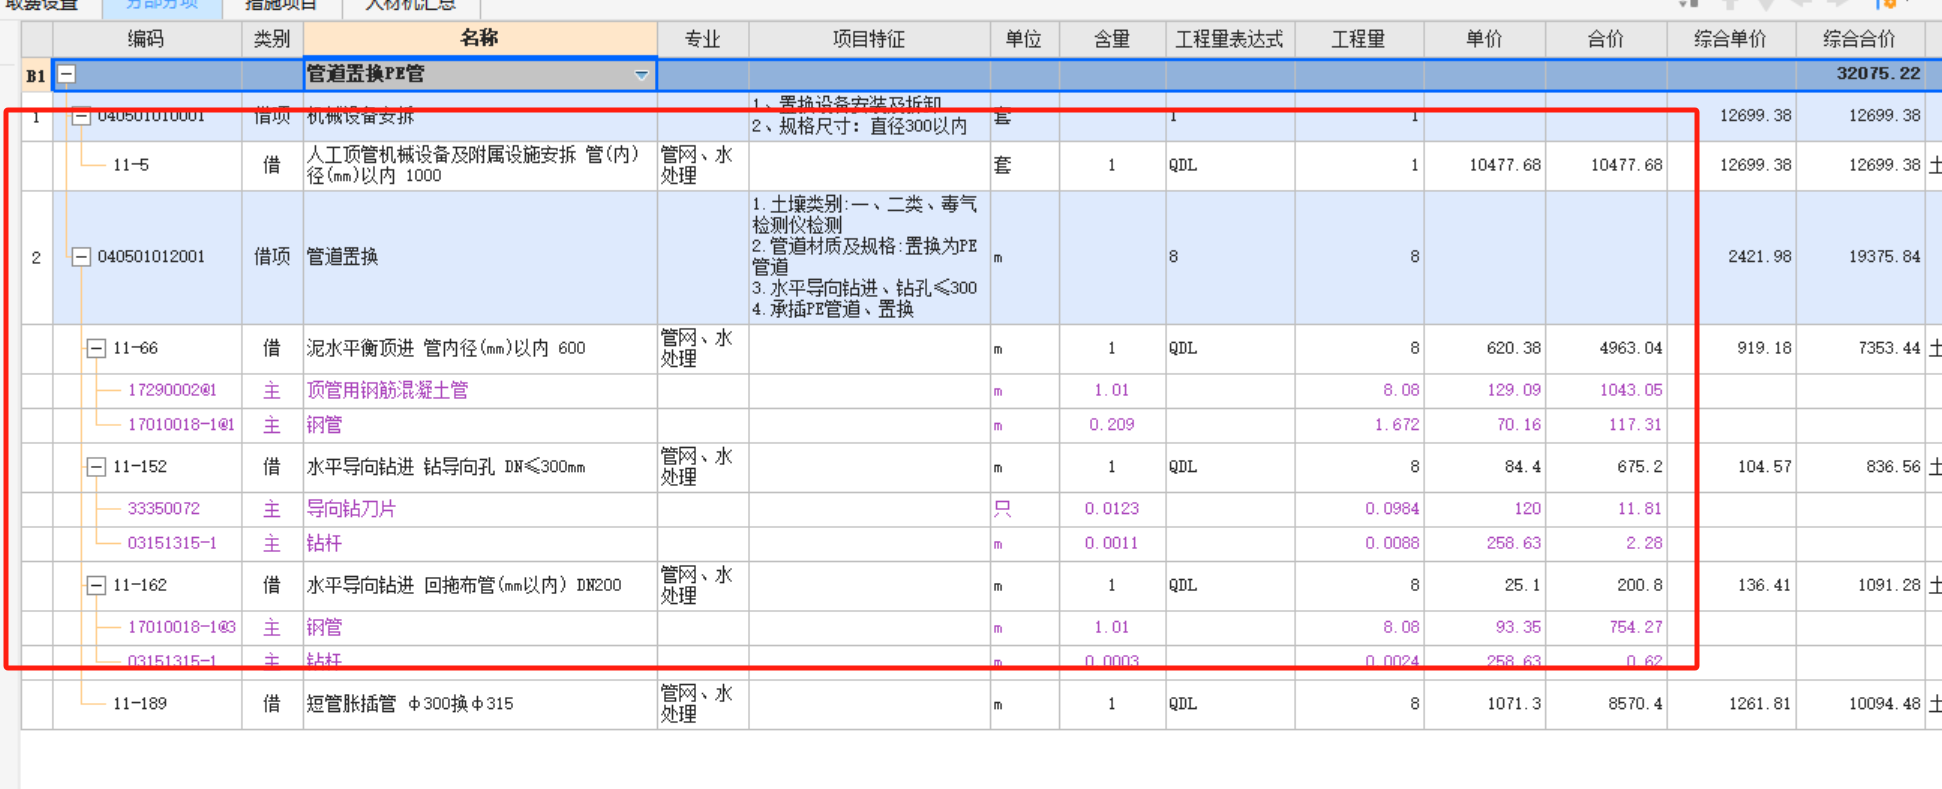Click the 编码 column header
1942x789 pixels.
(146, 39)
